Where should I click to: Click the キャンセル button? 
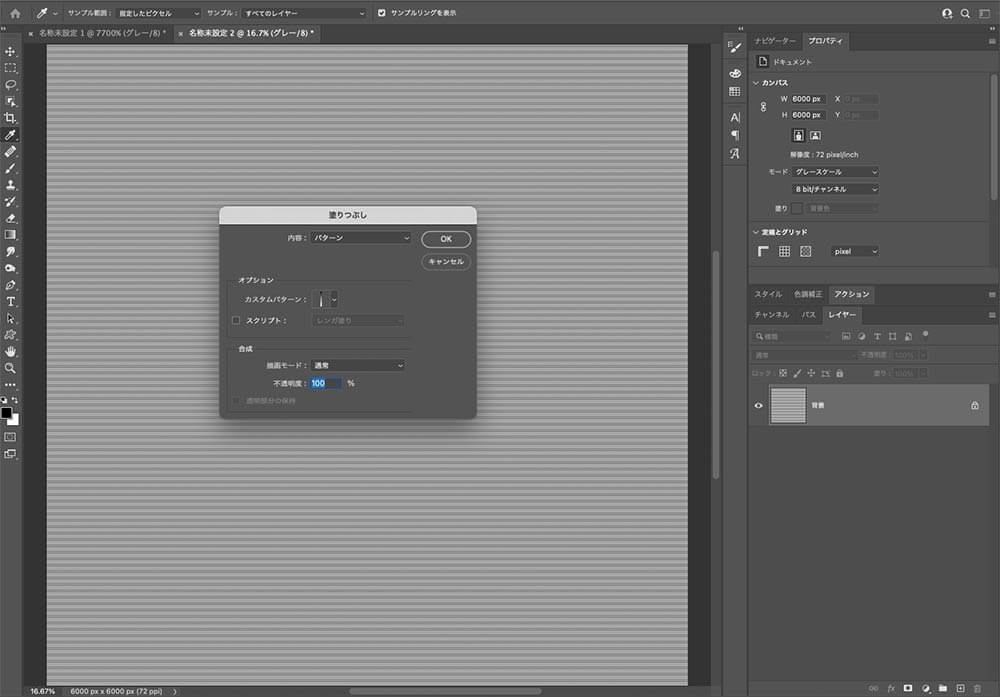coord(446,261)
